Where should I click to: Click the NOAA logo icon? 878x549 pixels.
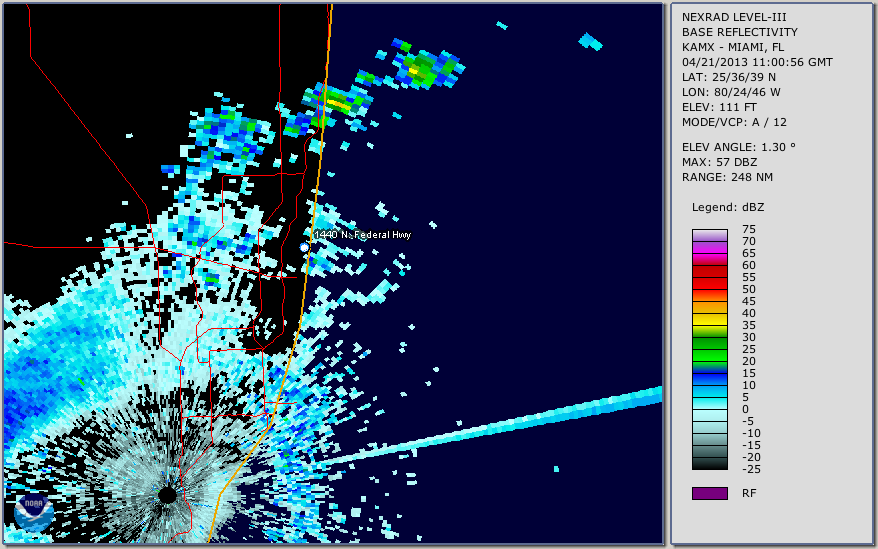34,513
